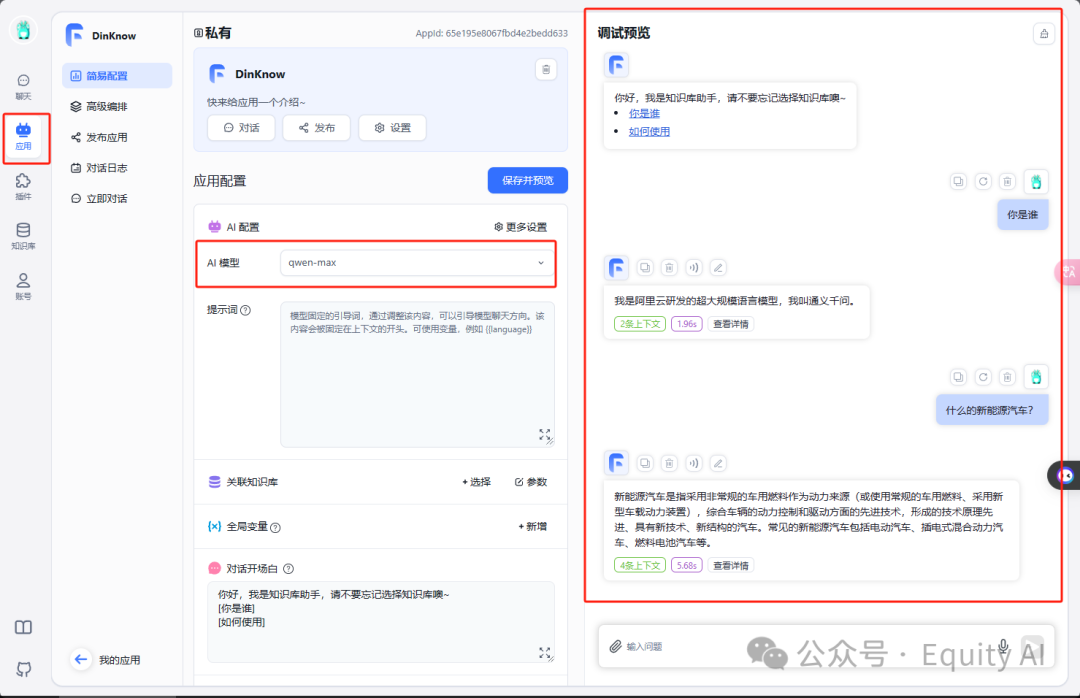The image size is (1080, 698).
Task: Open the 聊天 chat sidebar icon
Action: [23, 86]
